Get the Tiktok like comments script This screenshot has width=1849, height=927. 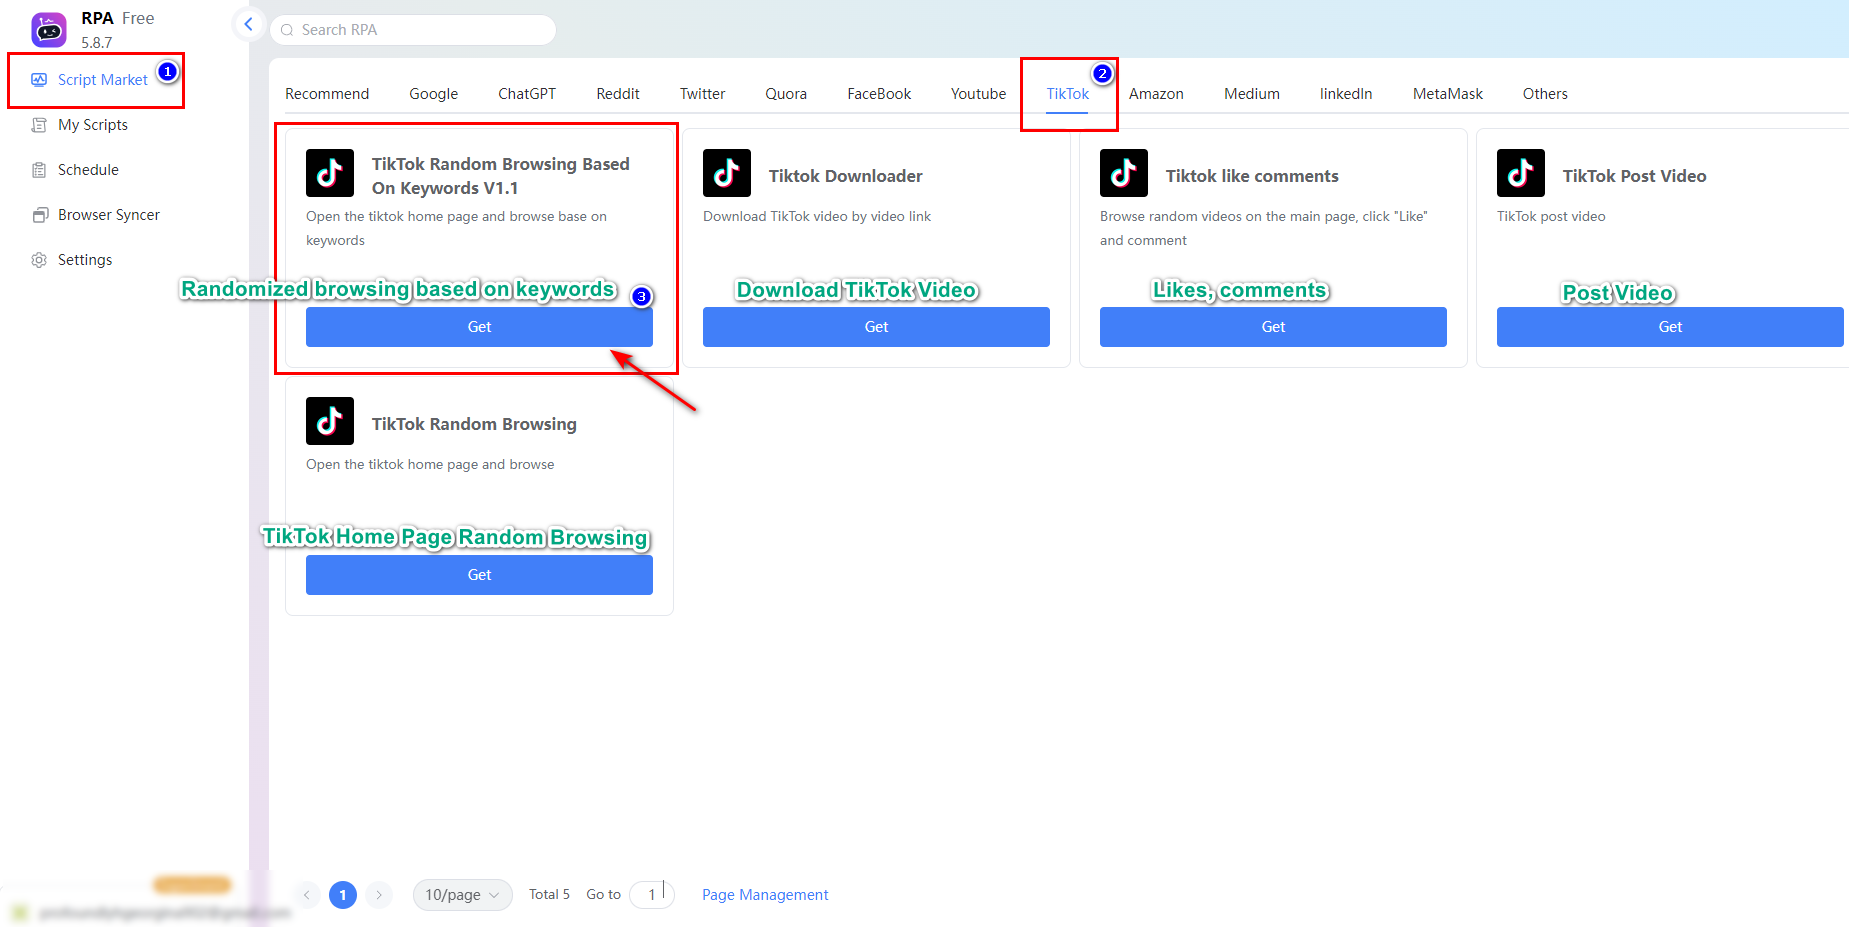click(x=1273, y=327)
